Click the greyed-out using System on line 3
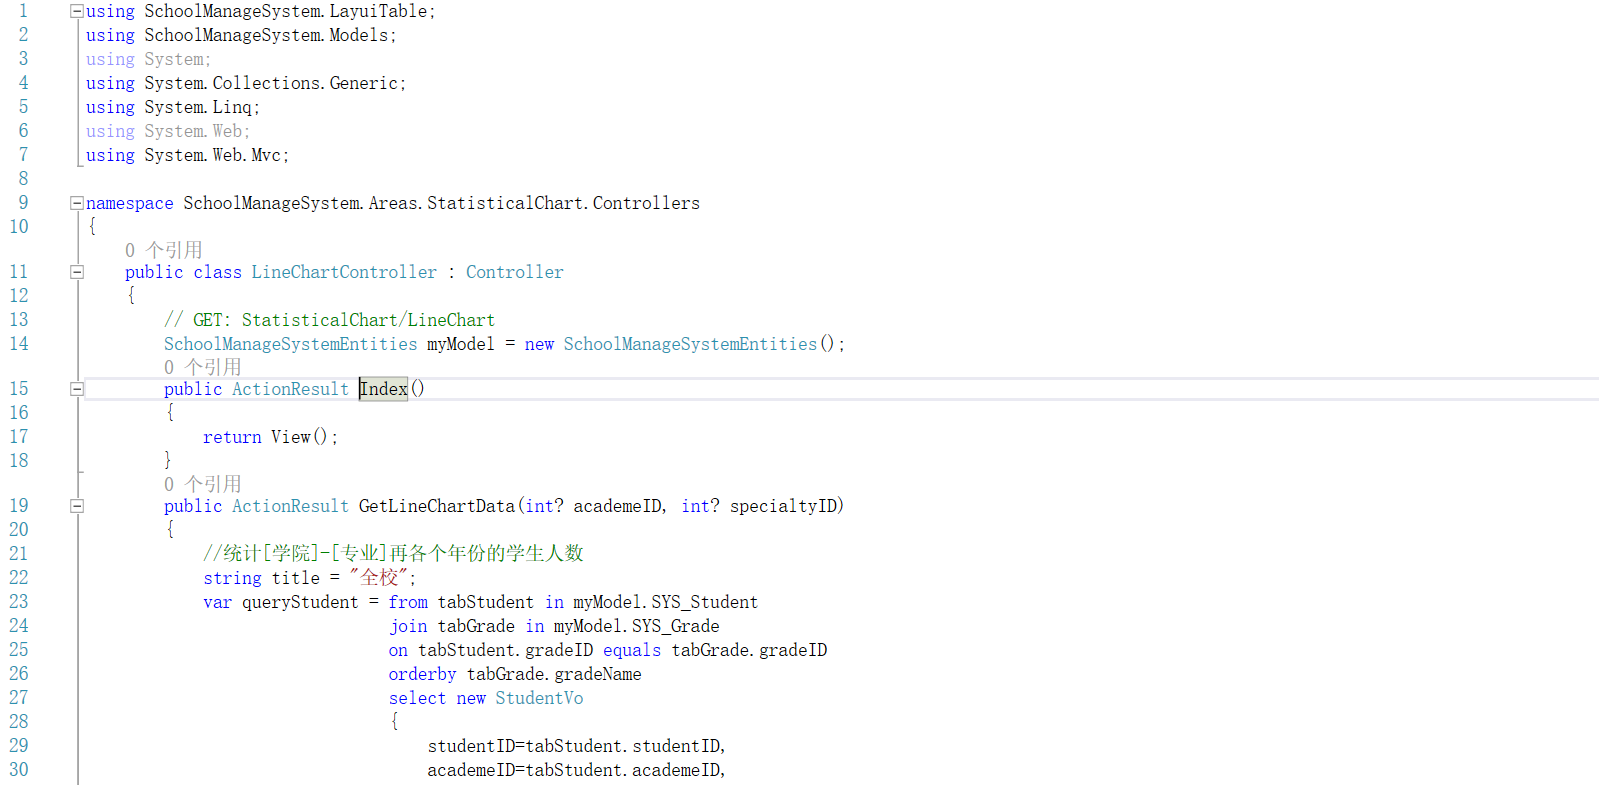 coord(148,59)
